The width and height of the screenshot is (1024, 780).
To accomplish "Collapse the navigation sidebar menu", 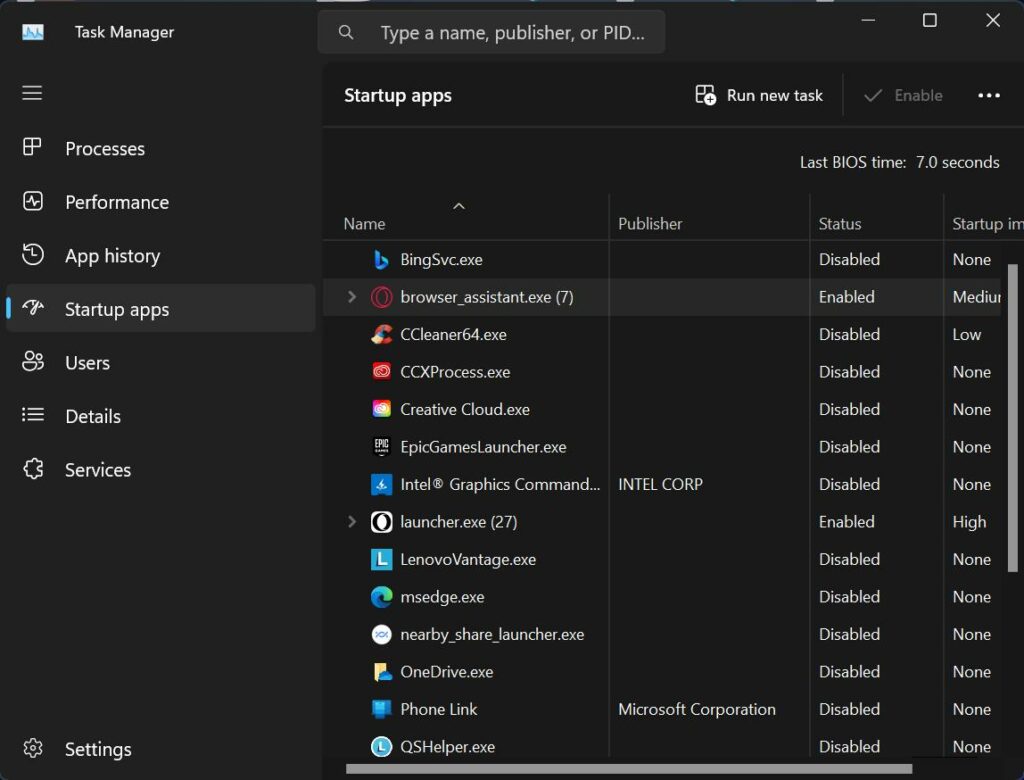I will click(31, 92).
